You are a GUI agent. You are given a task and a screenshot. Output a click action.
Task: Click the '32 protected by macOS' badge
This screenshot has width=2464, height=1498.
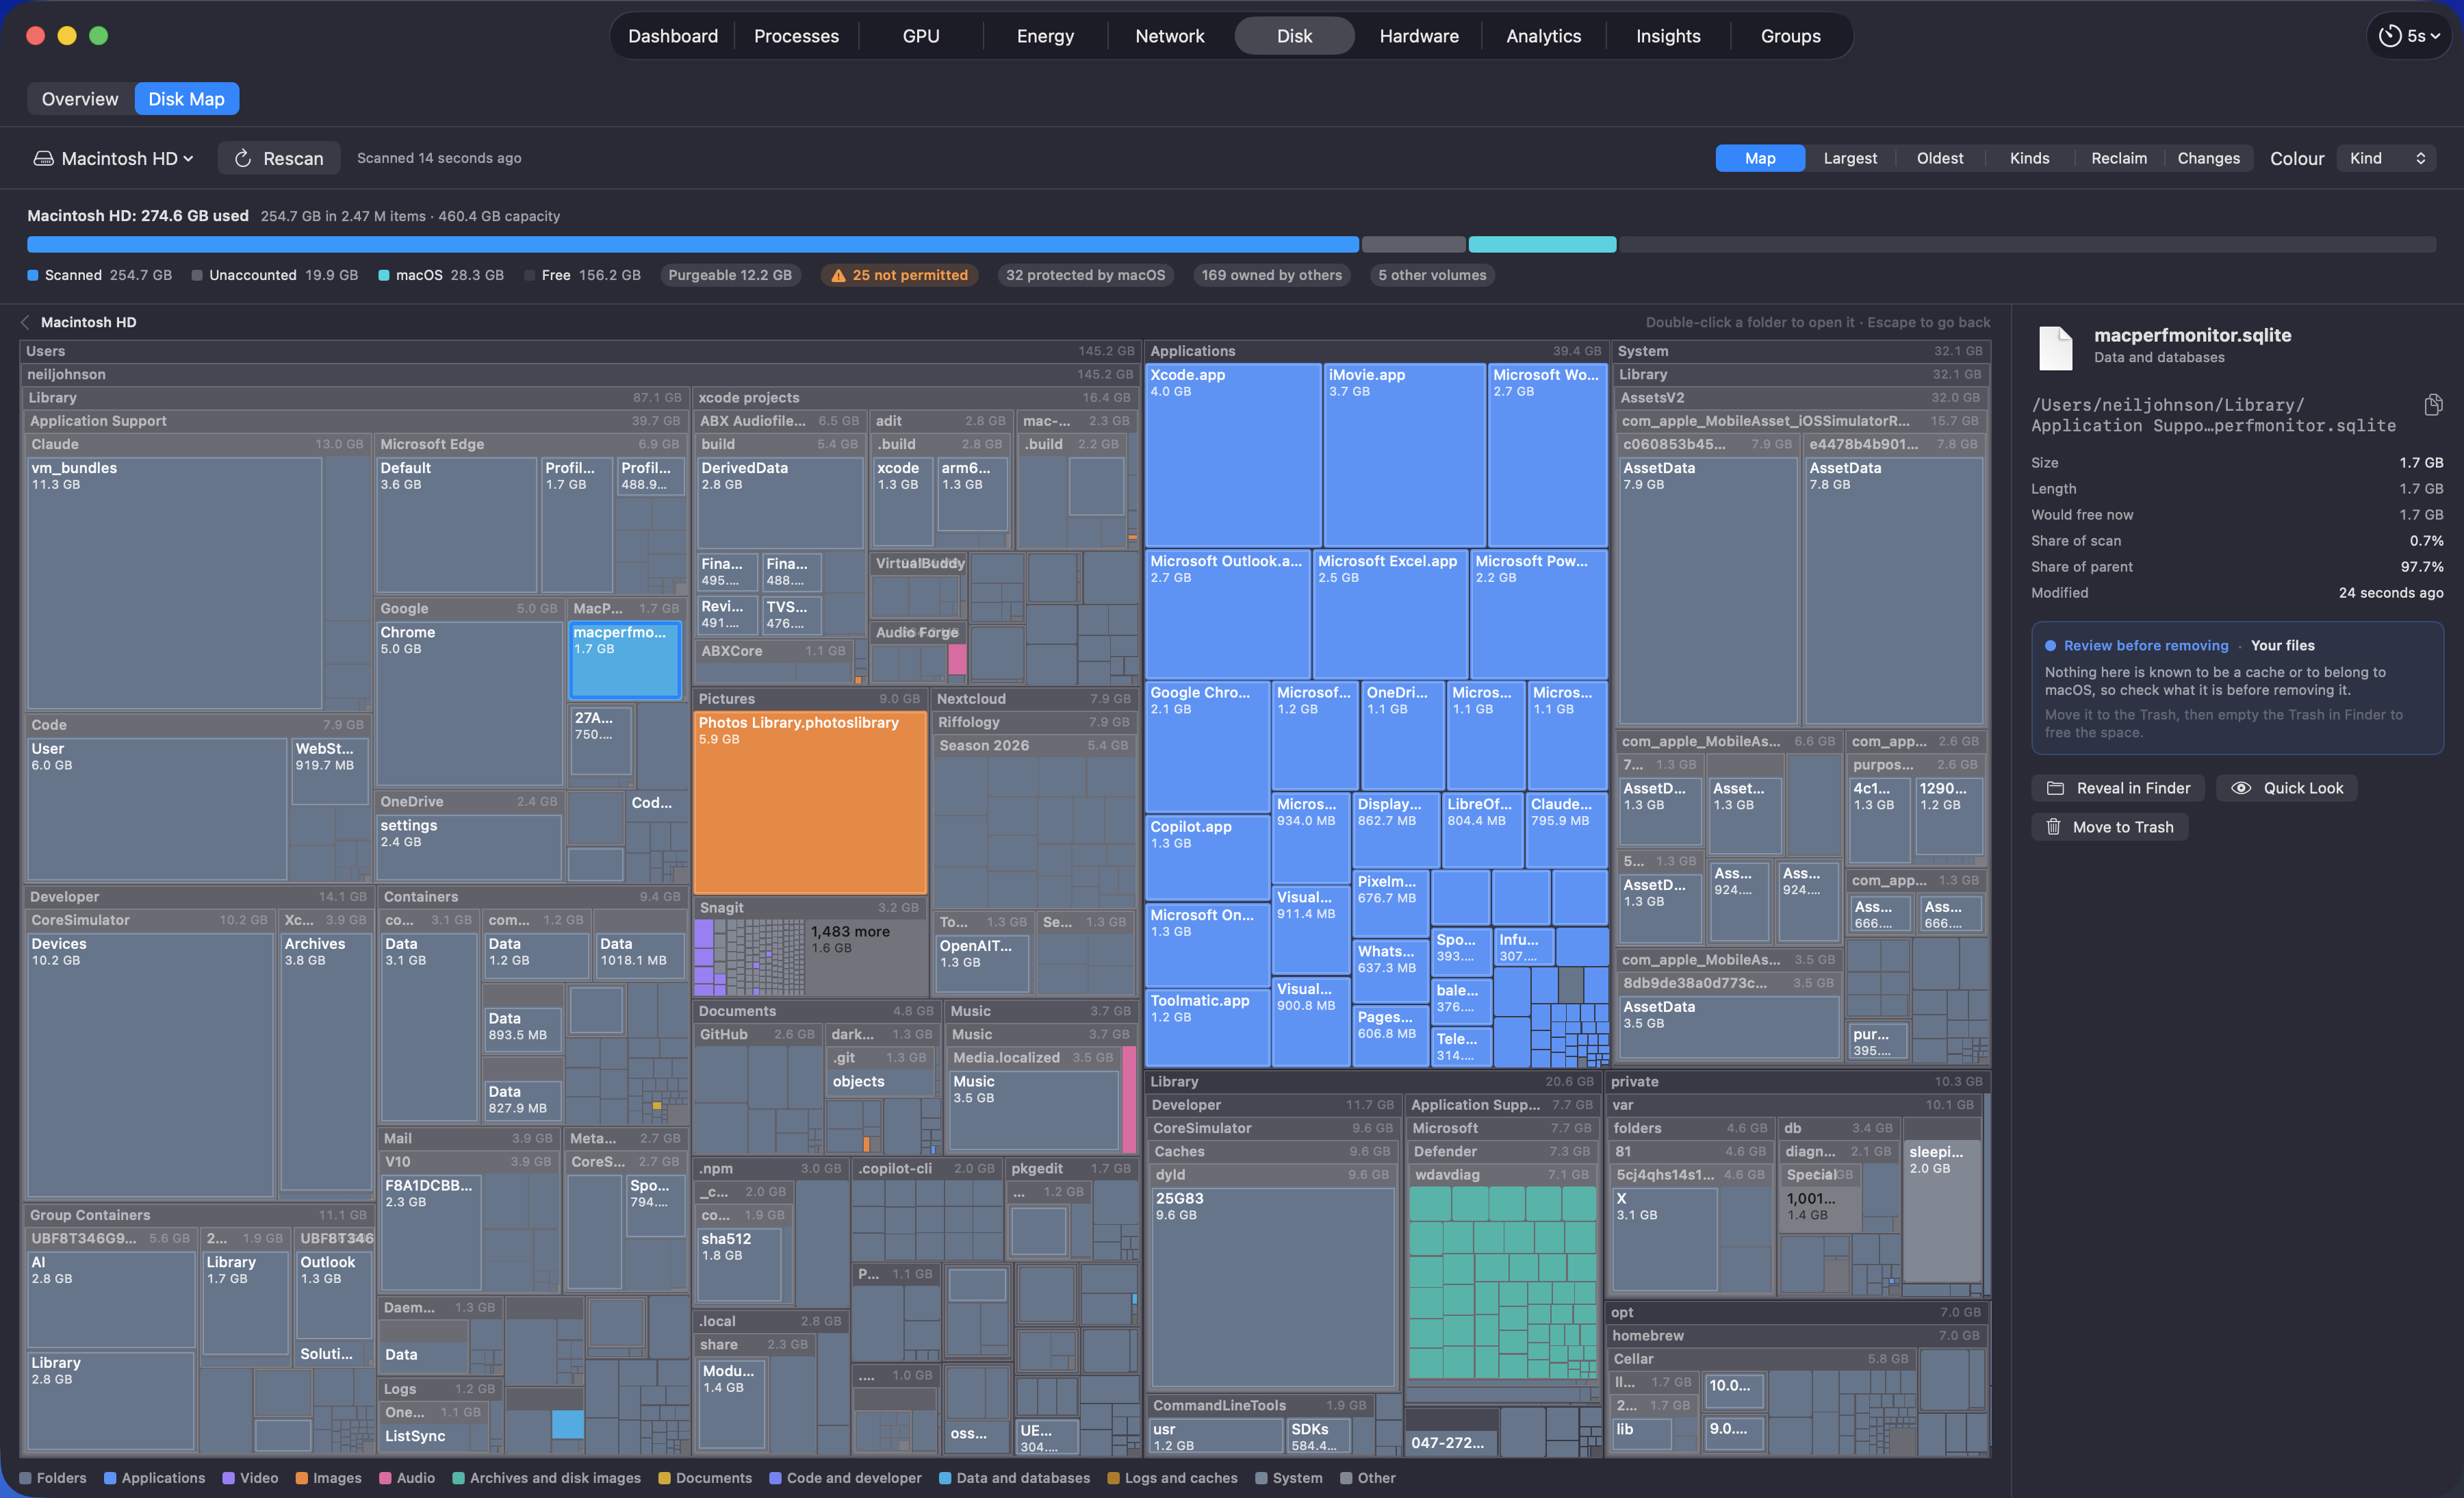(1085, 275)
